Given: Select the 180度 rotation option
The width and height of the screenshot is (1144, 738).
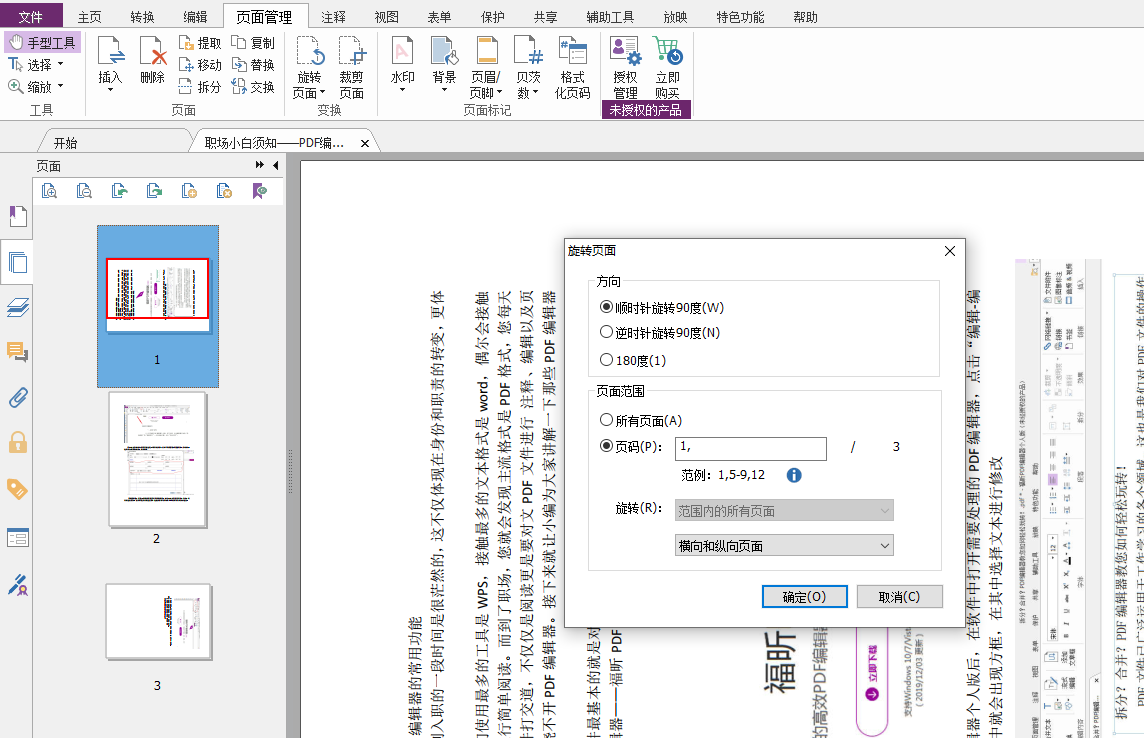Looking at the screenshot, I should (x=606, y=360).
